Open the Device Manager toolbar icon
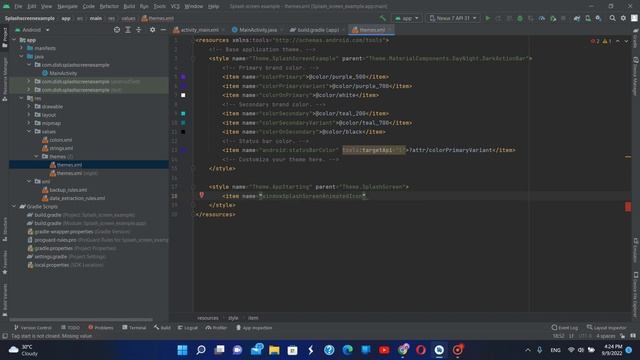The width and height of the screenshot is (640, 360). (588, 18)
